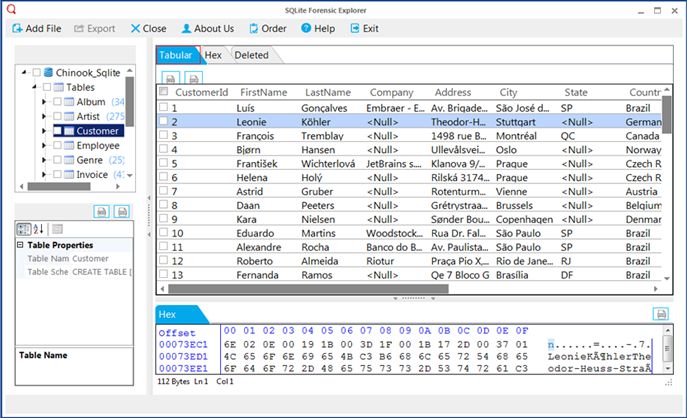Expand the Artist tree node
The image size is (687, 418).
[x=44, y=116]
